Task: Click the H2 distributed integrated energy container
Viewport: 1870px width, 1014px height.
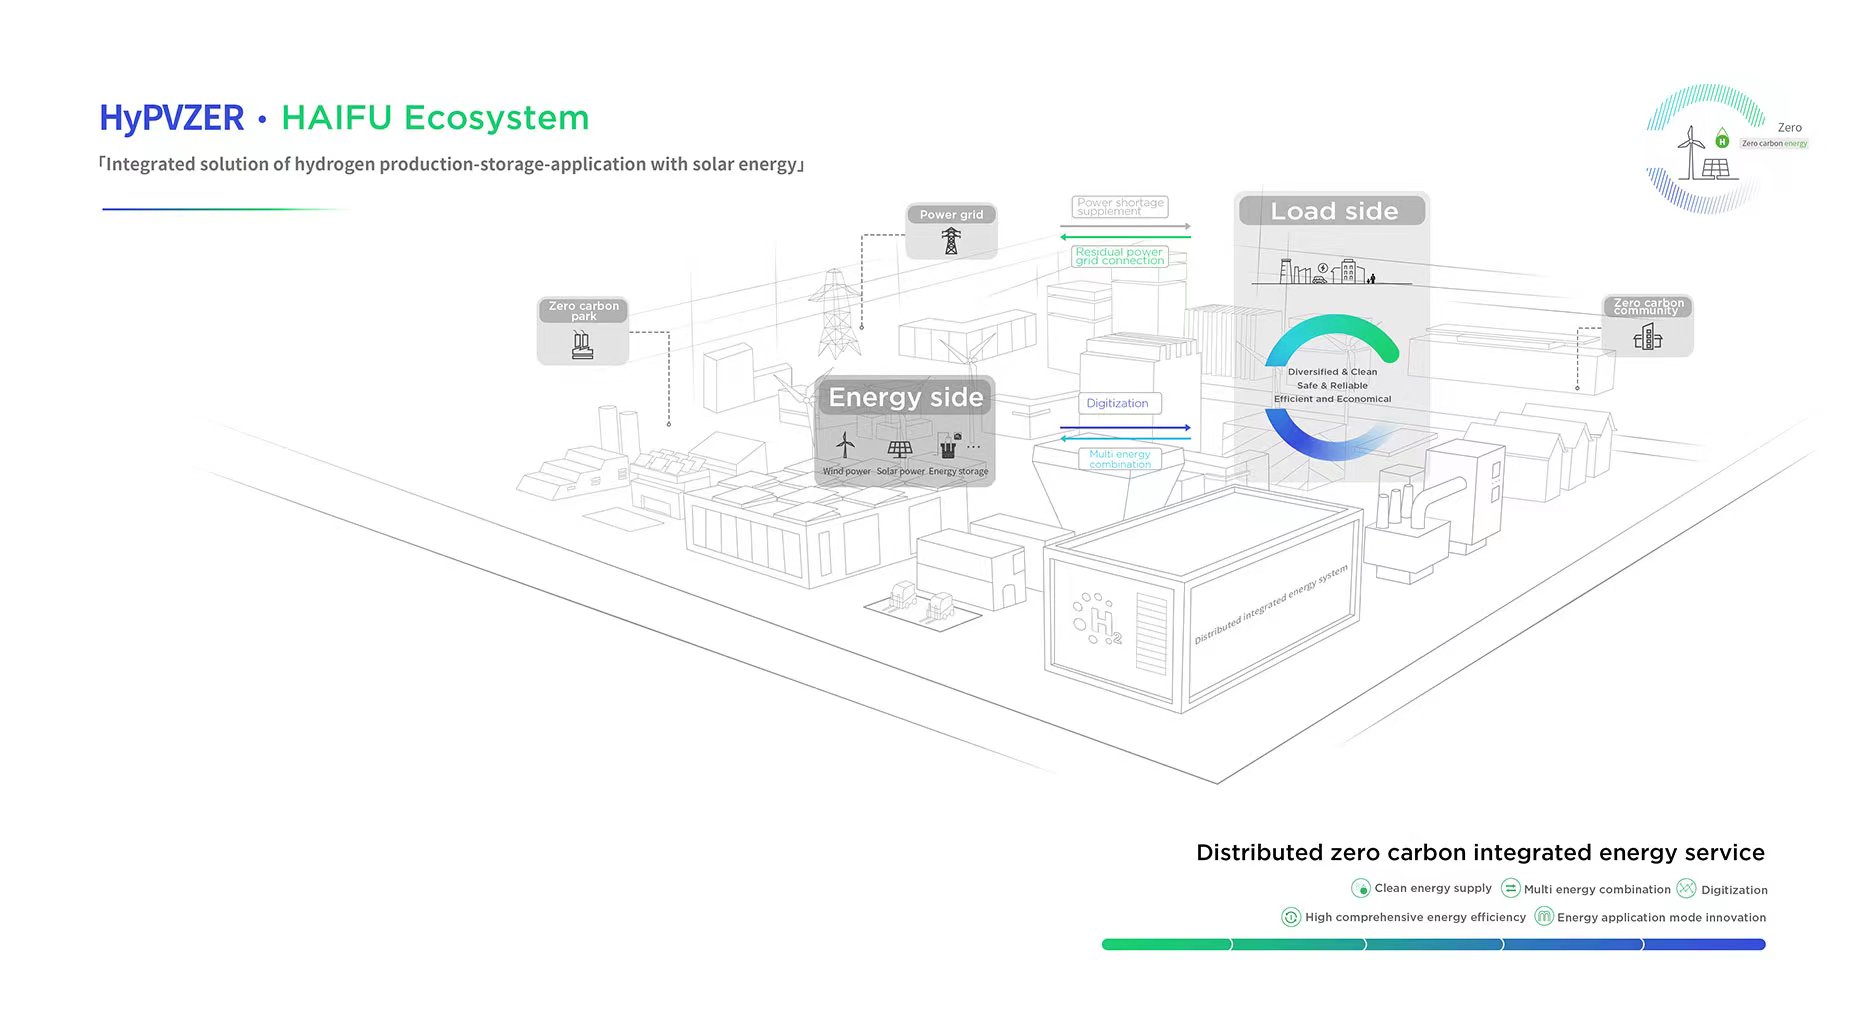Action: click(x=1200, y=600)
